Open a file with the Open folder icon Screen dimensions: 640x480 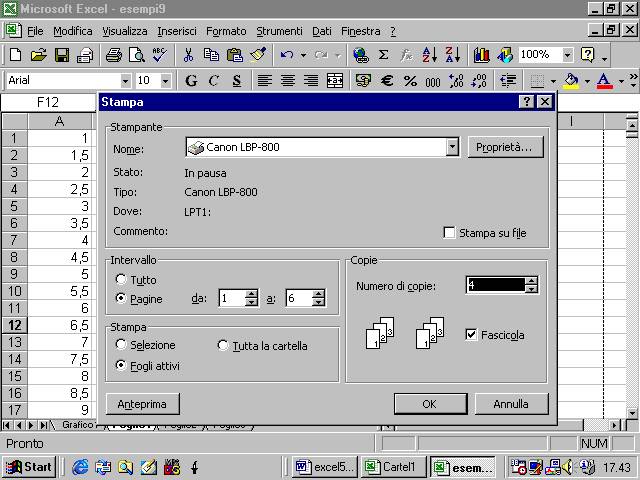coord(39,55)
